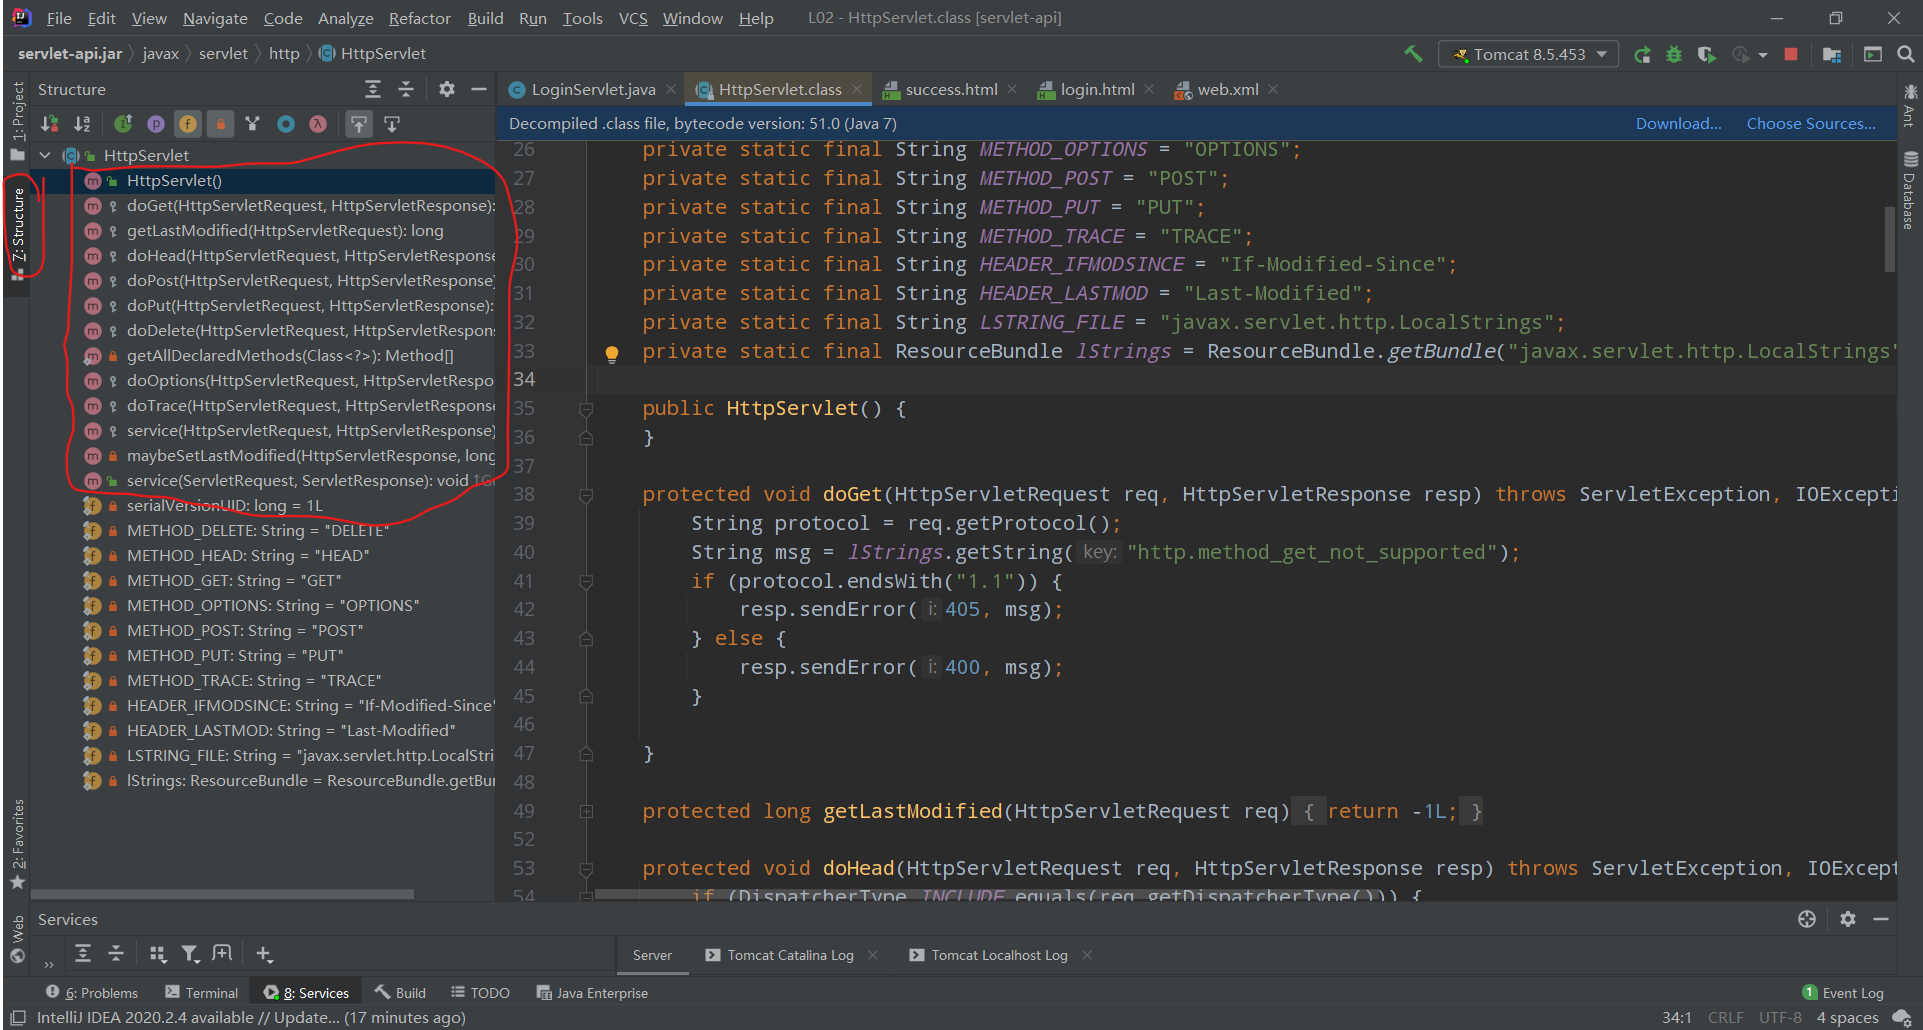Image resolution: width=1923 pixels, height=1030 pixels.
Task: Open the Database tool window
Action: click(x=1910, y=190)
